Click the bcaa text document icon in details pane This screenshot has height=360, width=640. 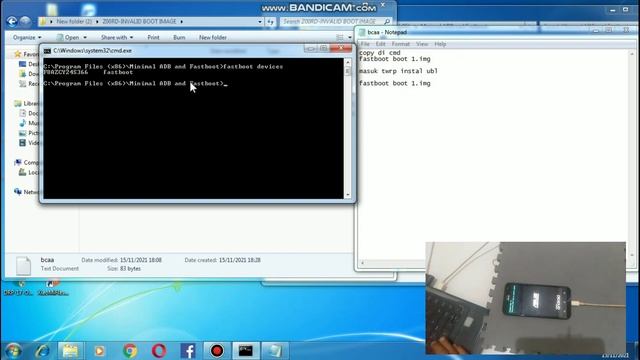point(23,265)
